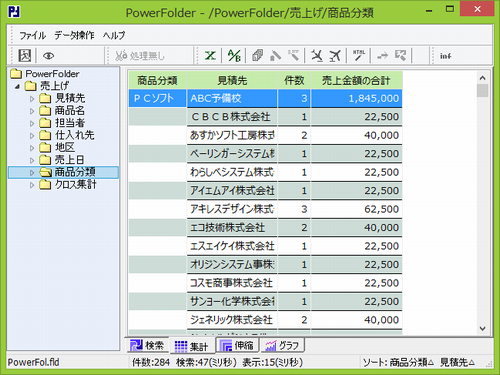Image resolution: width=500 pixels, height=375 pixels.
Task: Click the landing airplane import icon
Action: [x=317, y=56]
